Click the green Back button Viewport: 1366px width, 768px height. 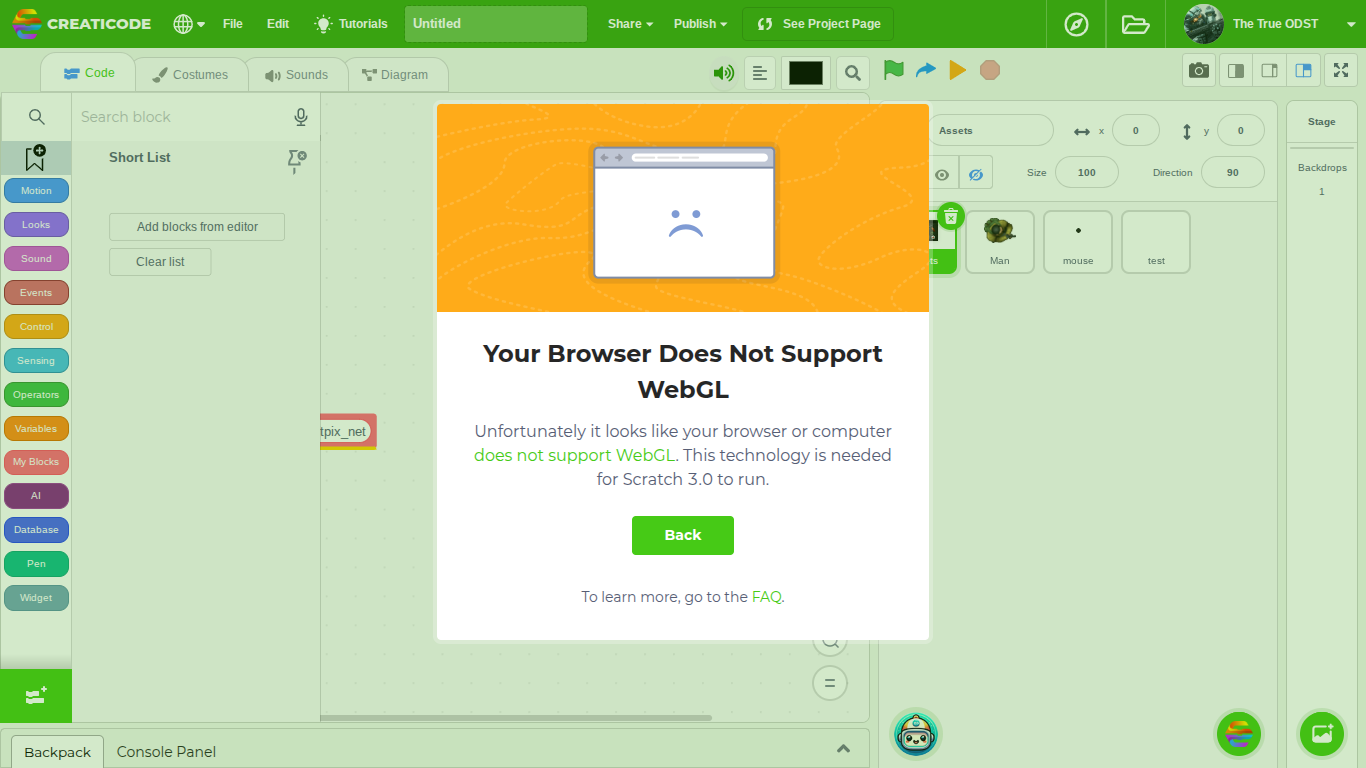pyautogui.click(x=683, y=535)
